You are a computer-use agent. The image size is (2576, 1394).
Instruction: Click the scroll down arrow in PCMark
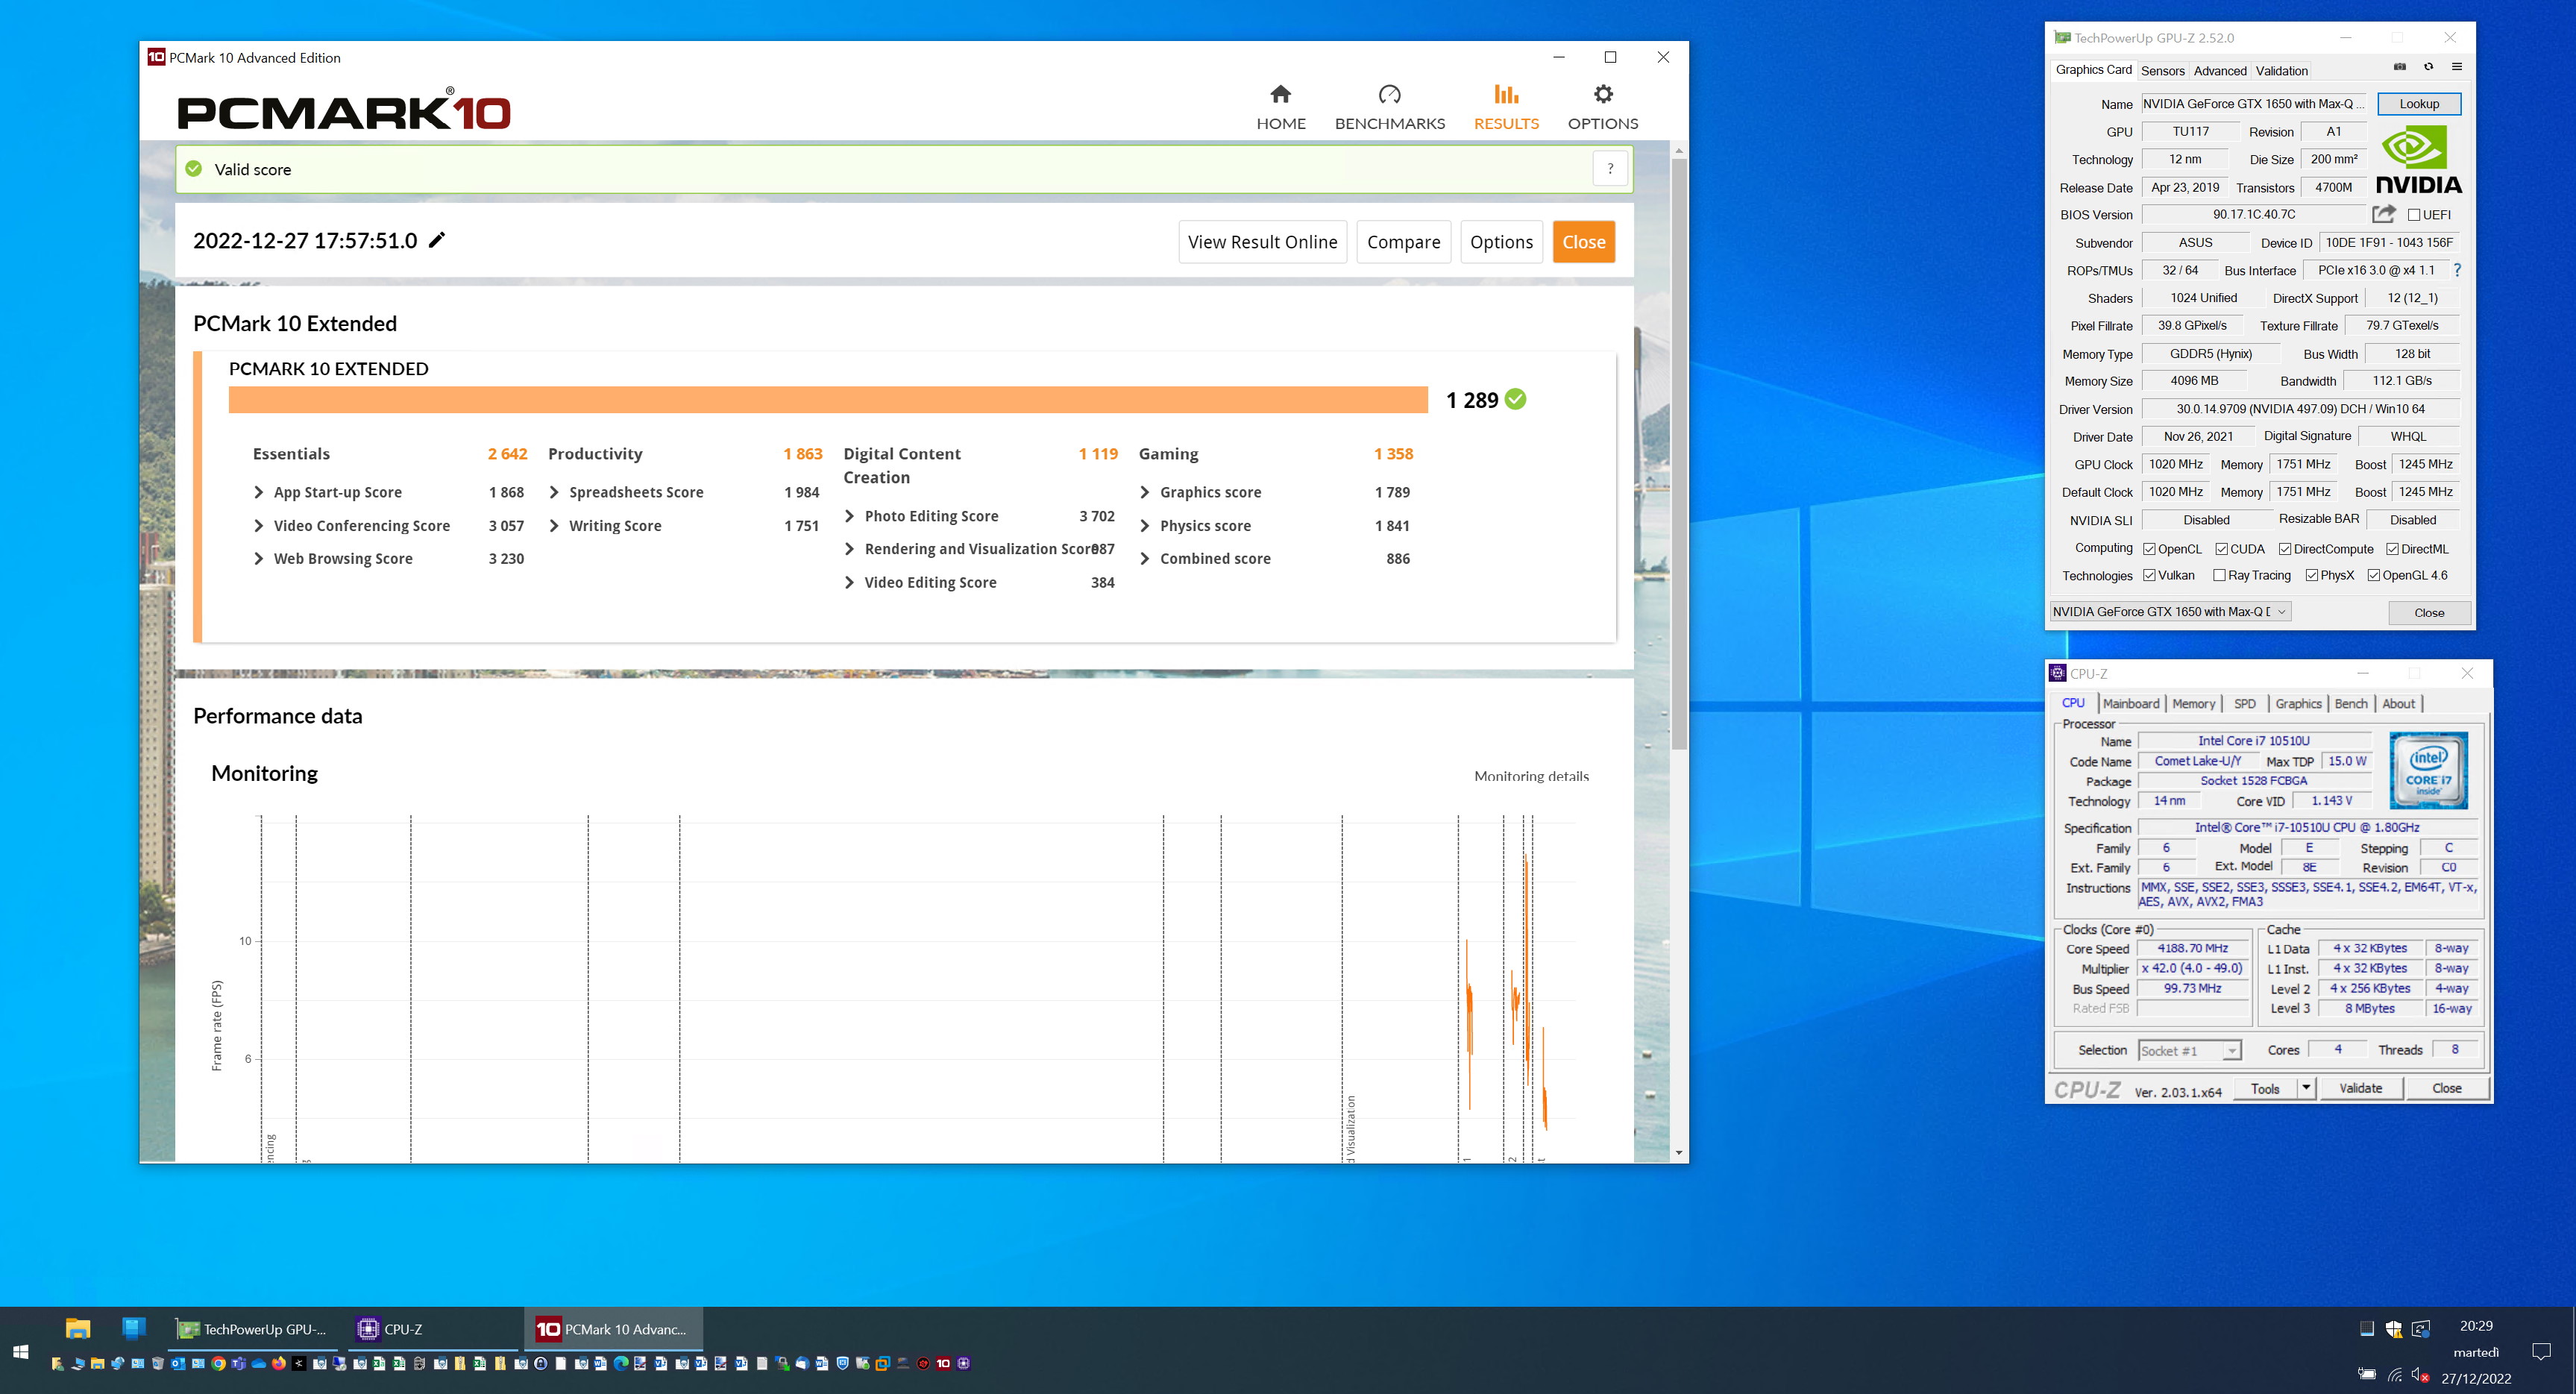[1679, 1153]
